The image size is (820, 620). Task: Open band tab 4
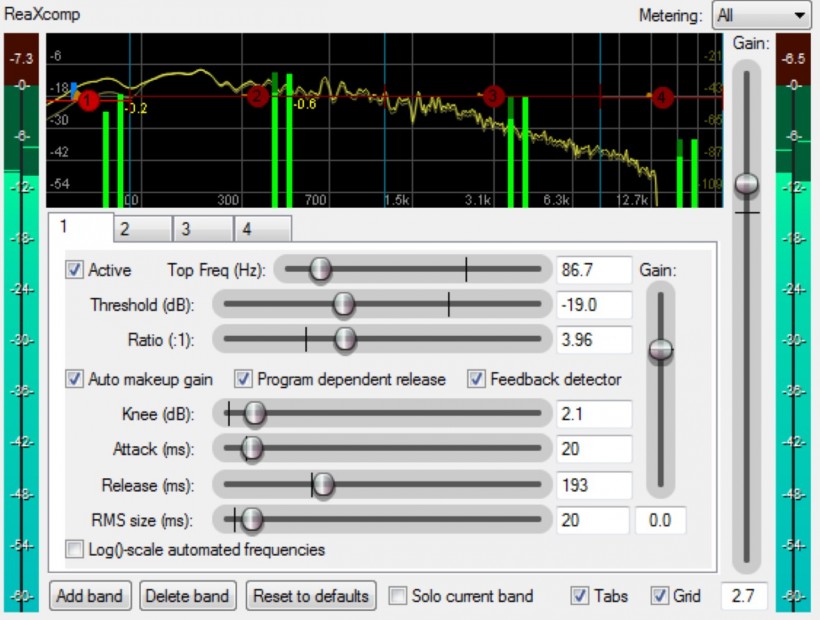pos(262,229)
